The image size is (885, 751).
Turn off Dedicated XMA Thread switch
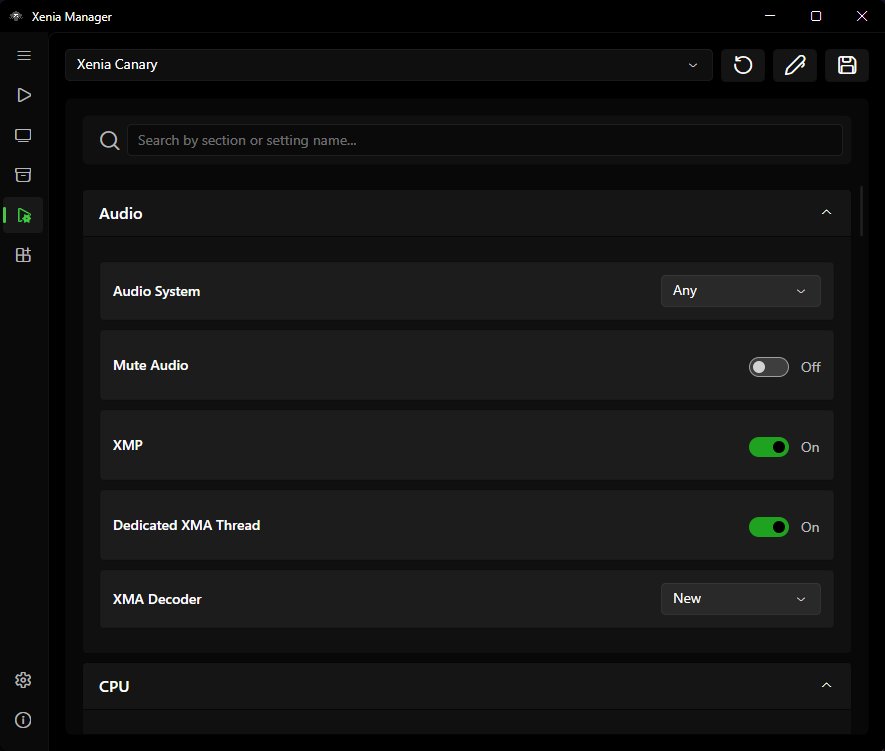769,527
